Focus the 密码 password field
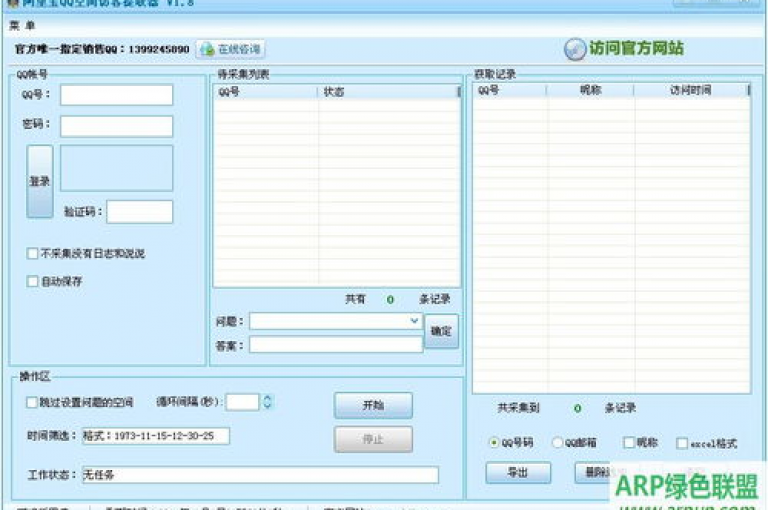Screen dimensions: 768x510 (x=117, y=126)
